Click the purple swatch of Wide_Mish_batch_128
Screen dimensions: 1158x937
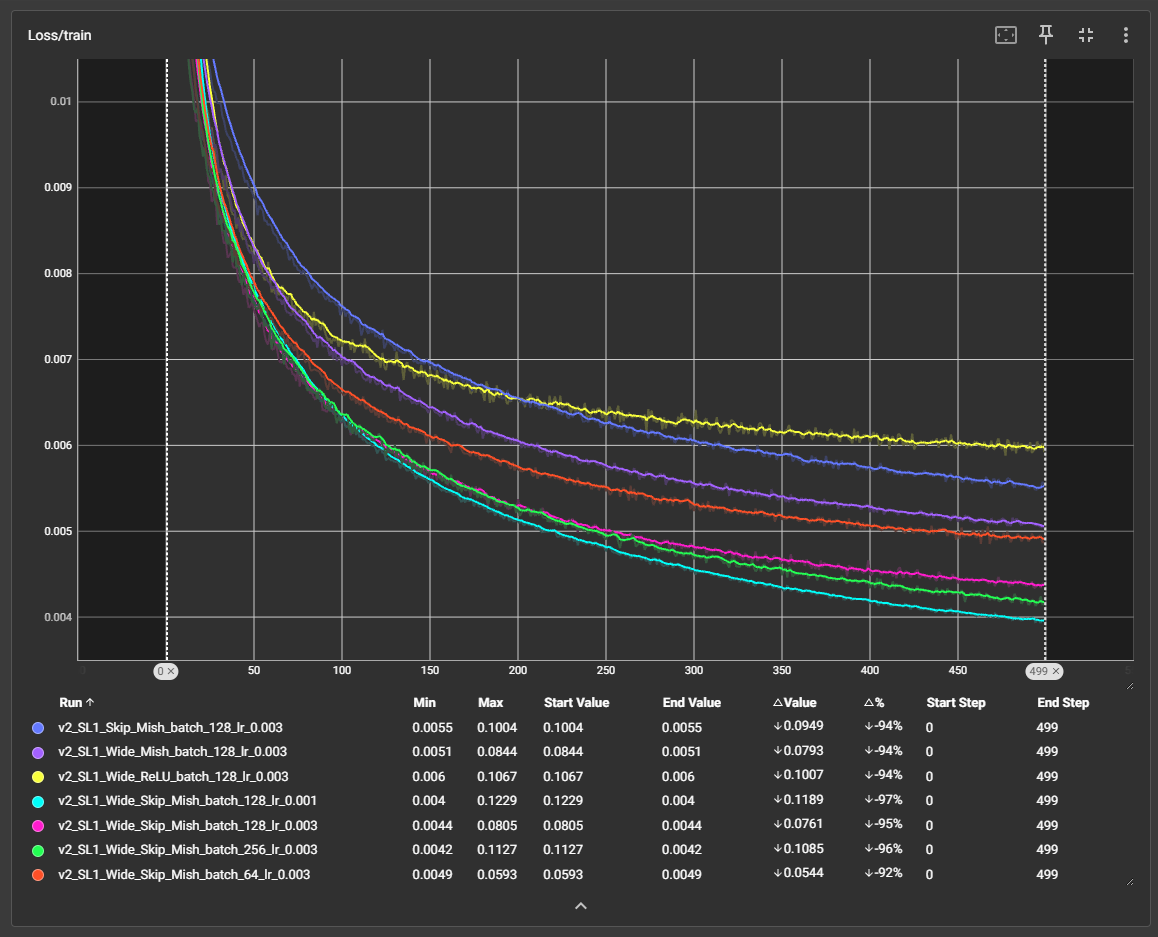[x=38, y=752]
